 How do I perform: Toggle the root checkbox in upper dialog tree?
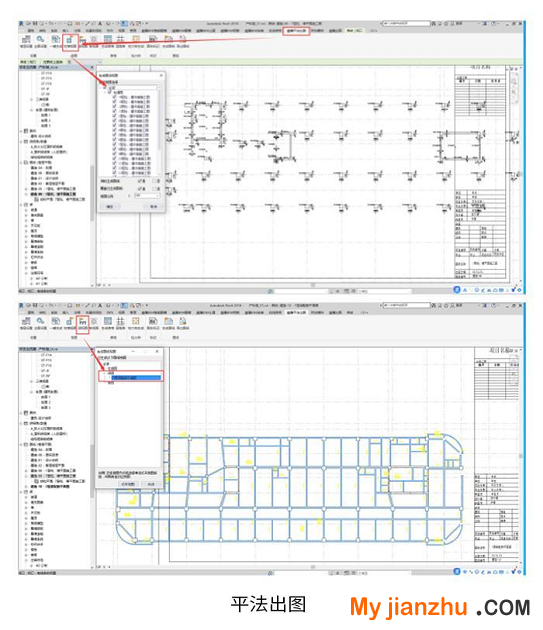[x=106, y=87]
